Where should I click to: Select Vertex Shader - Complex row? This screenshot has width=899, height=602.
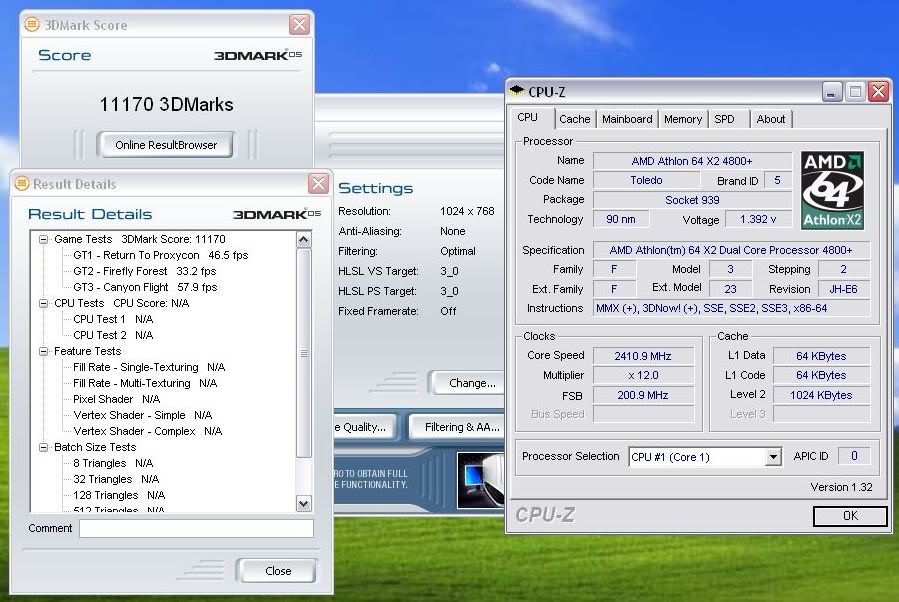(x=147, y=432)
